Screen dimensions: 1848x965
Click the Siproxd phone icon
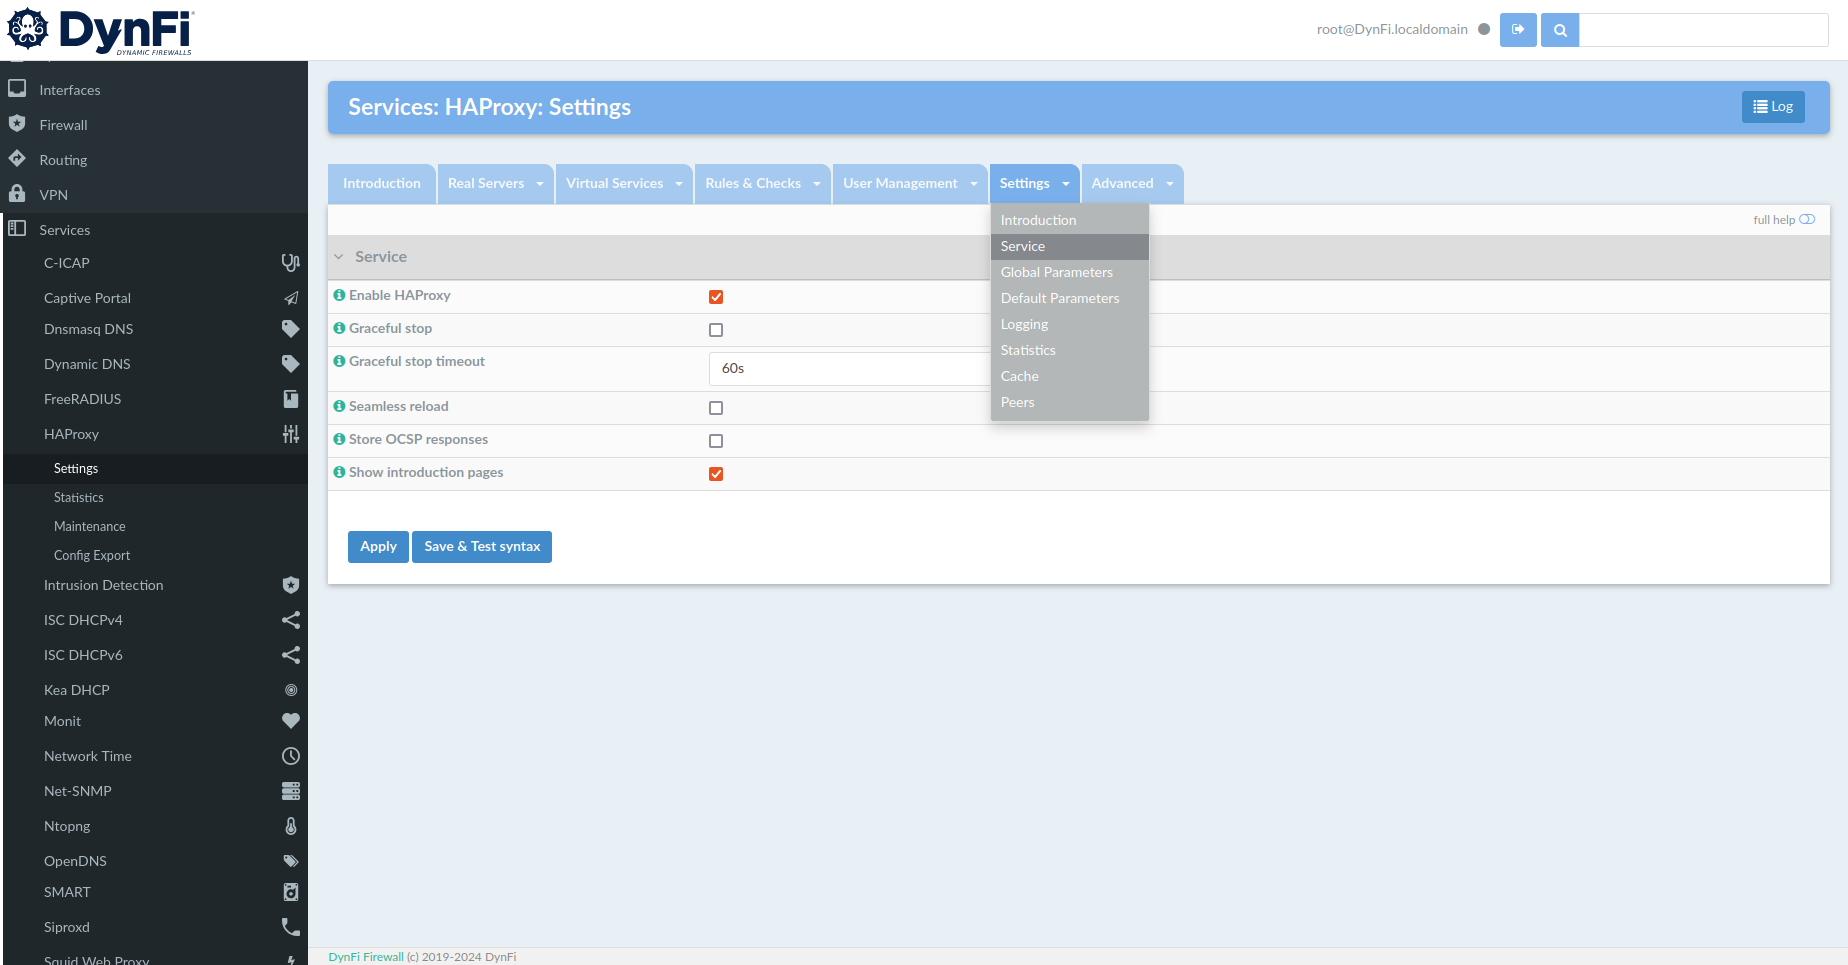click(x=290, y=927)
